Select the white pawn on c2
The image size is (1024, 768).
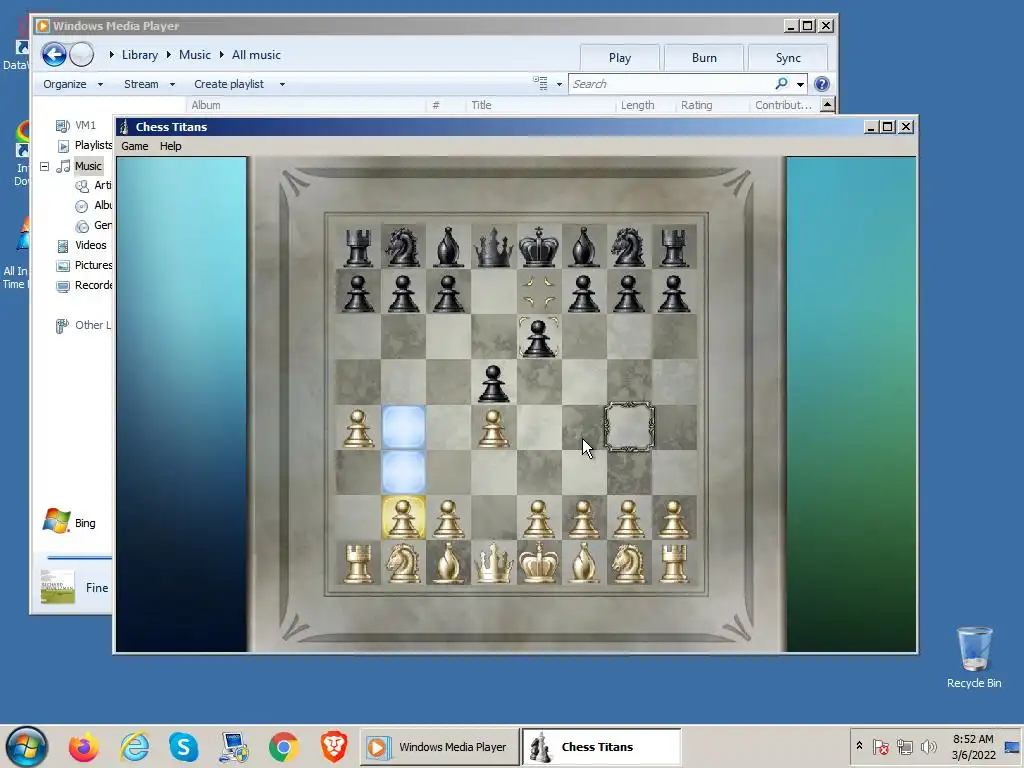coord(449,519)
